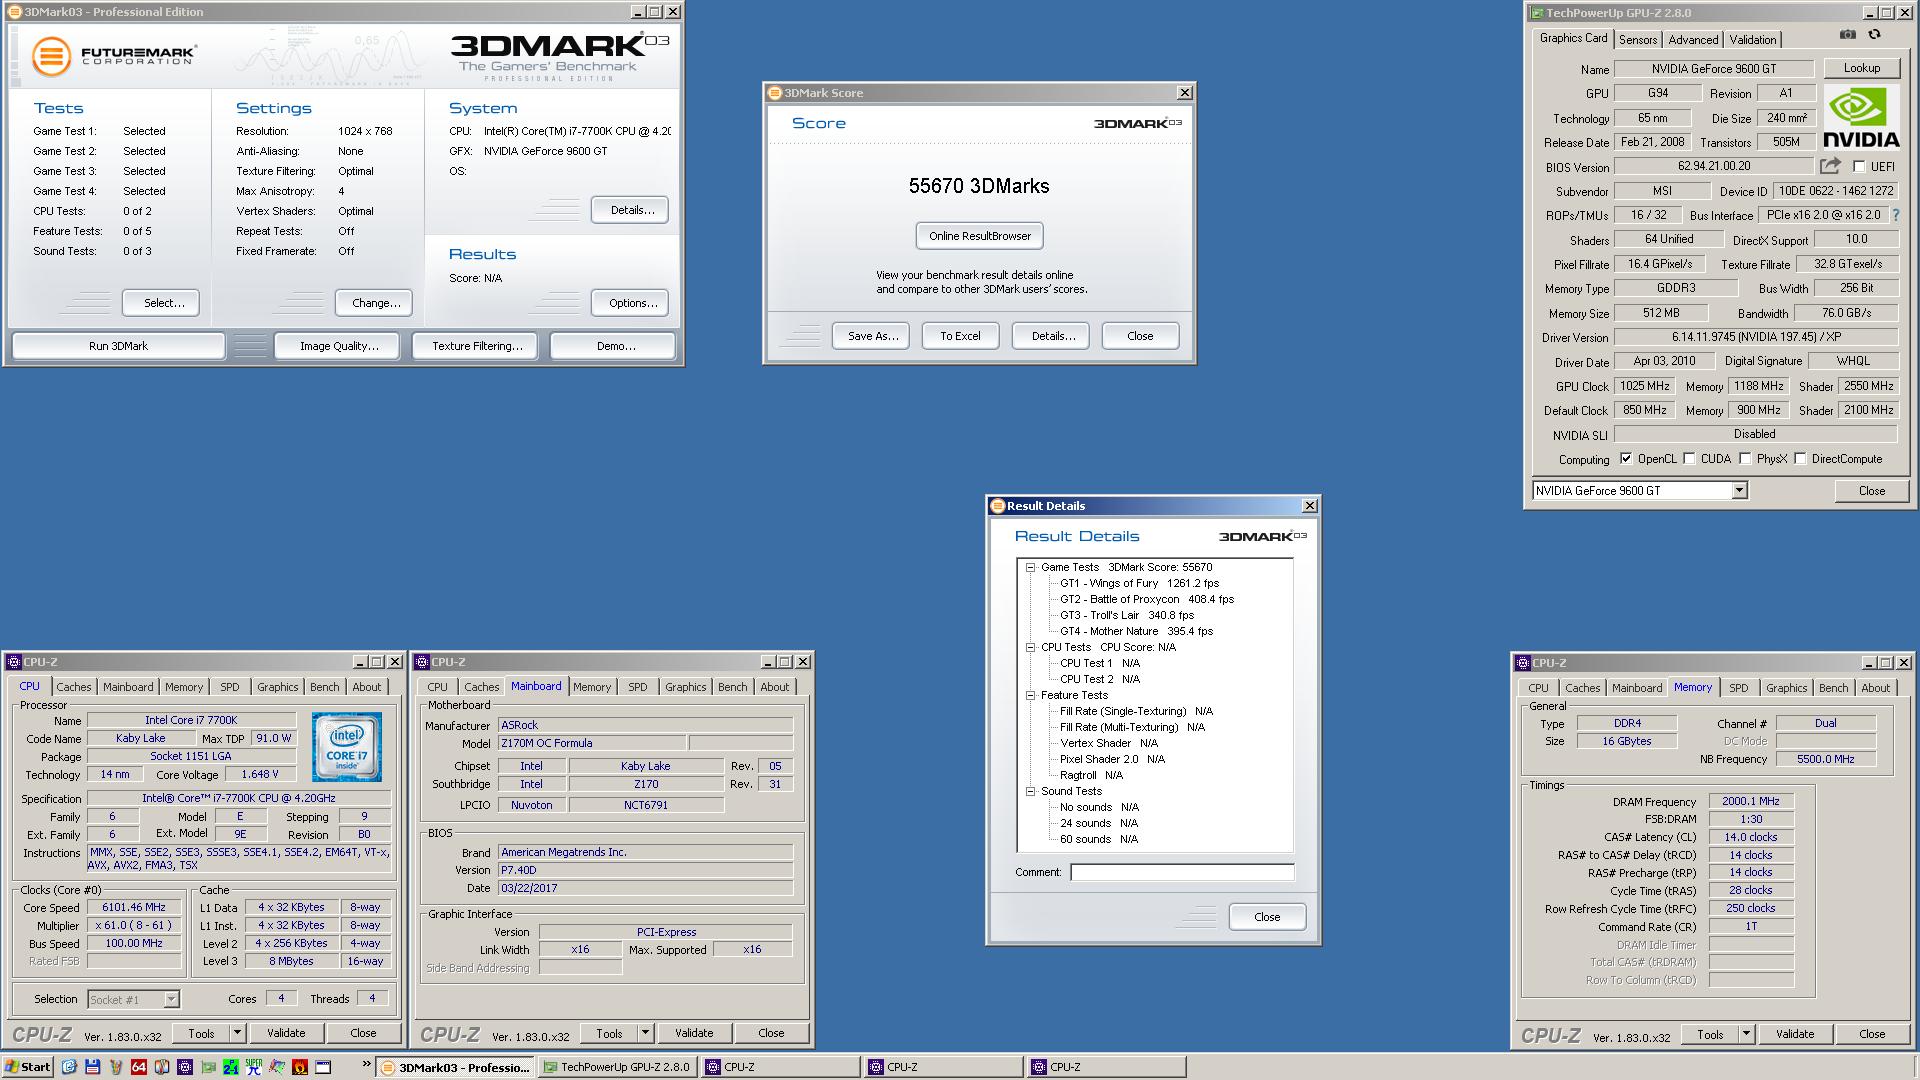Click the Select button under Tests
Screen dimensions: 1920x1080
[163, 303]
